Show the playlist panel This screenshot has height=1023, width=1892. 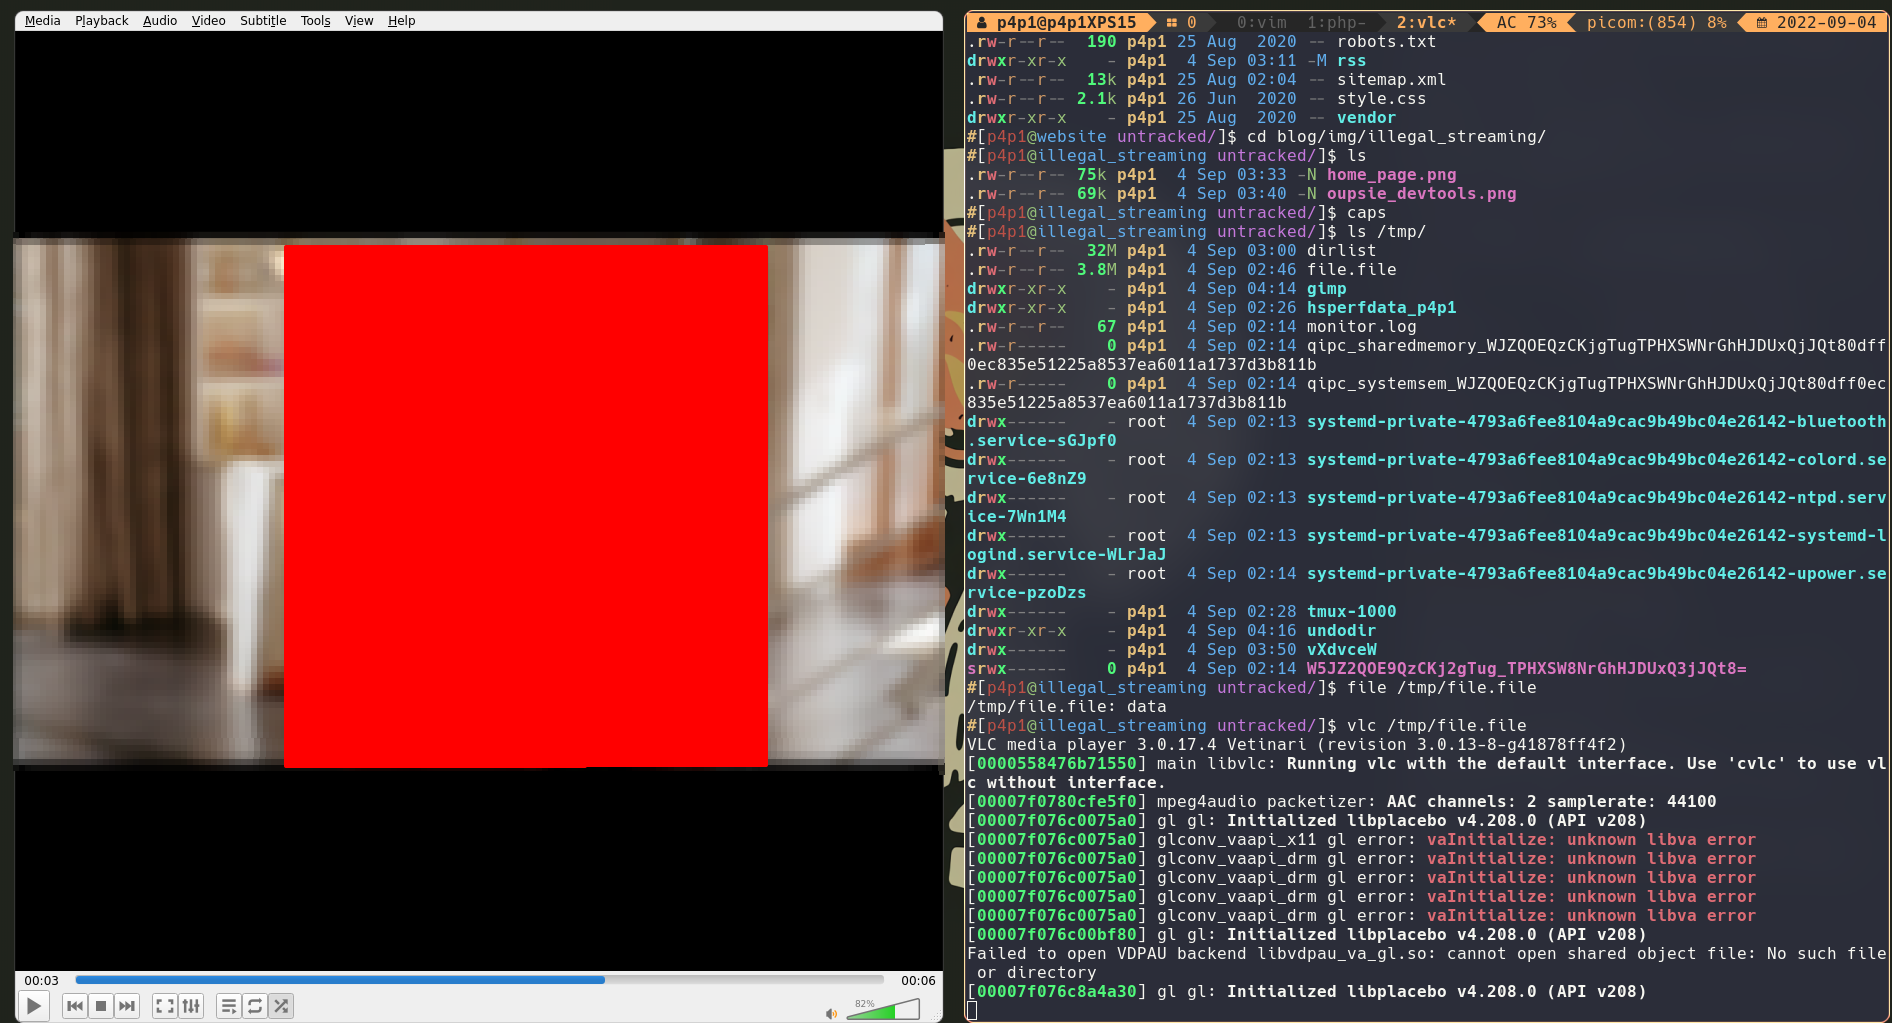tap(229, 1006)
